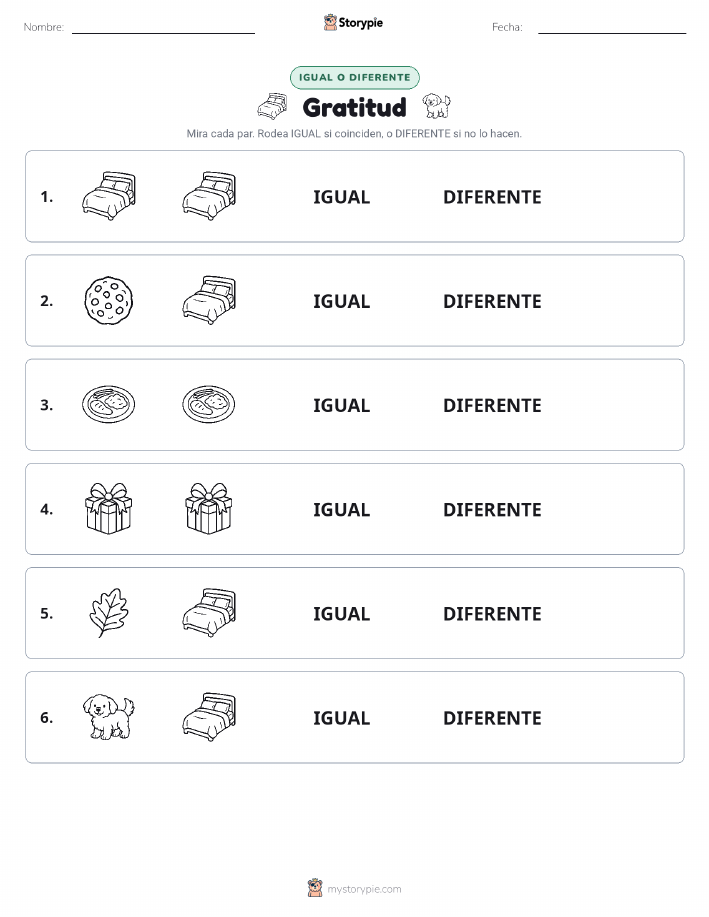
Task: Click the left bed picture in row 1
Action: click(109, 196)
